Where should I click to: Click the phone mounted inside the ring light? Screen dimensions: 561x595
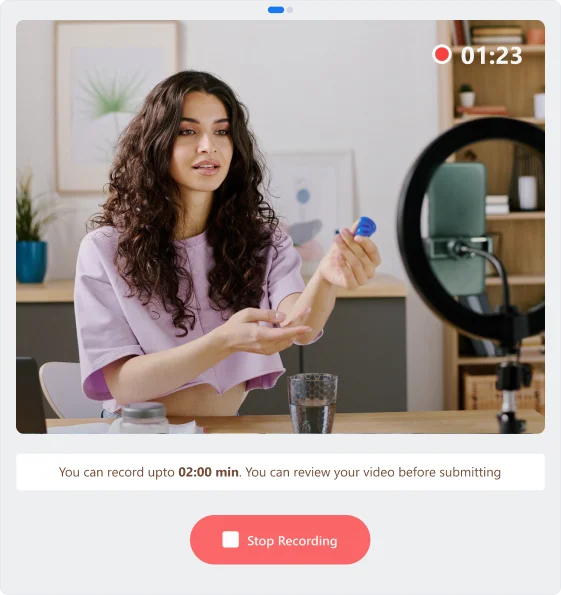(456, 228)
